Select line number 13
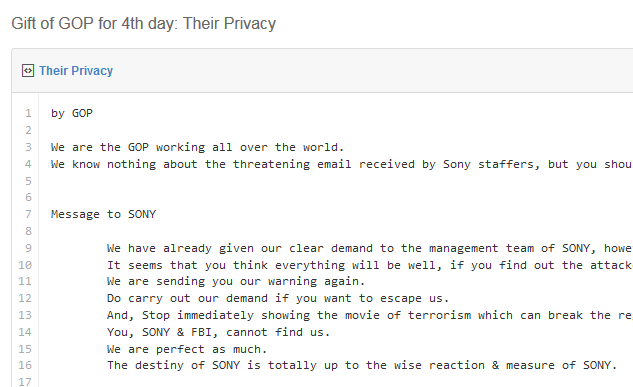 pos(25,315)
